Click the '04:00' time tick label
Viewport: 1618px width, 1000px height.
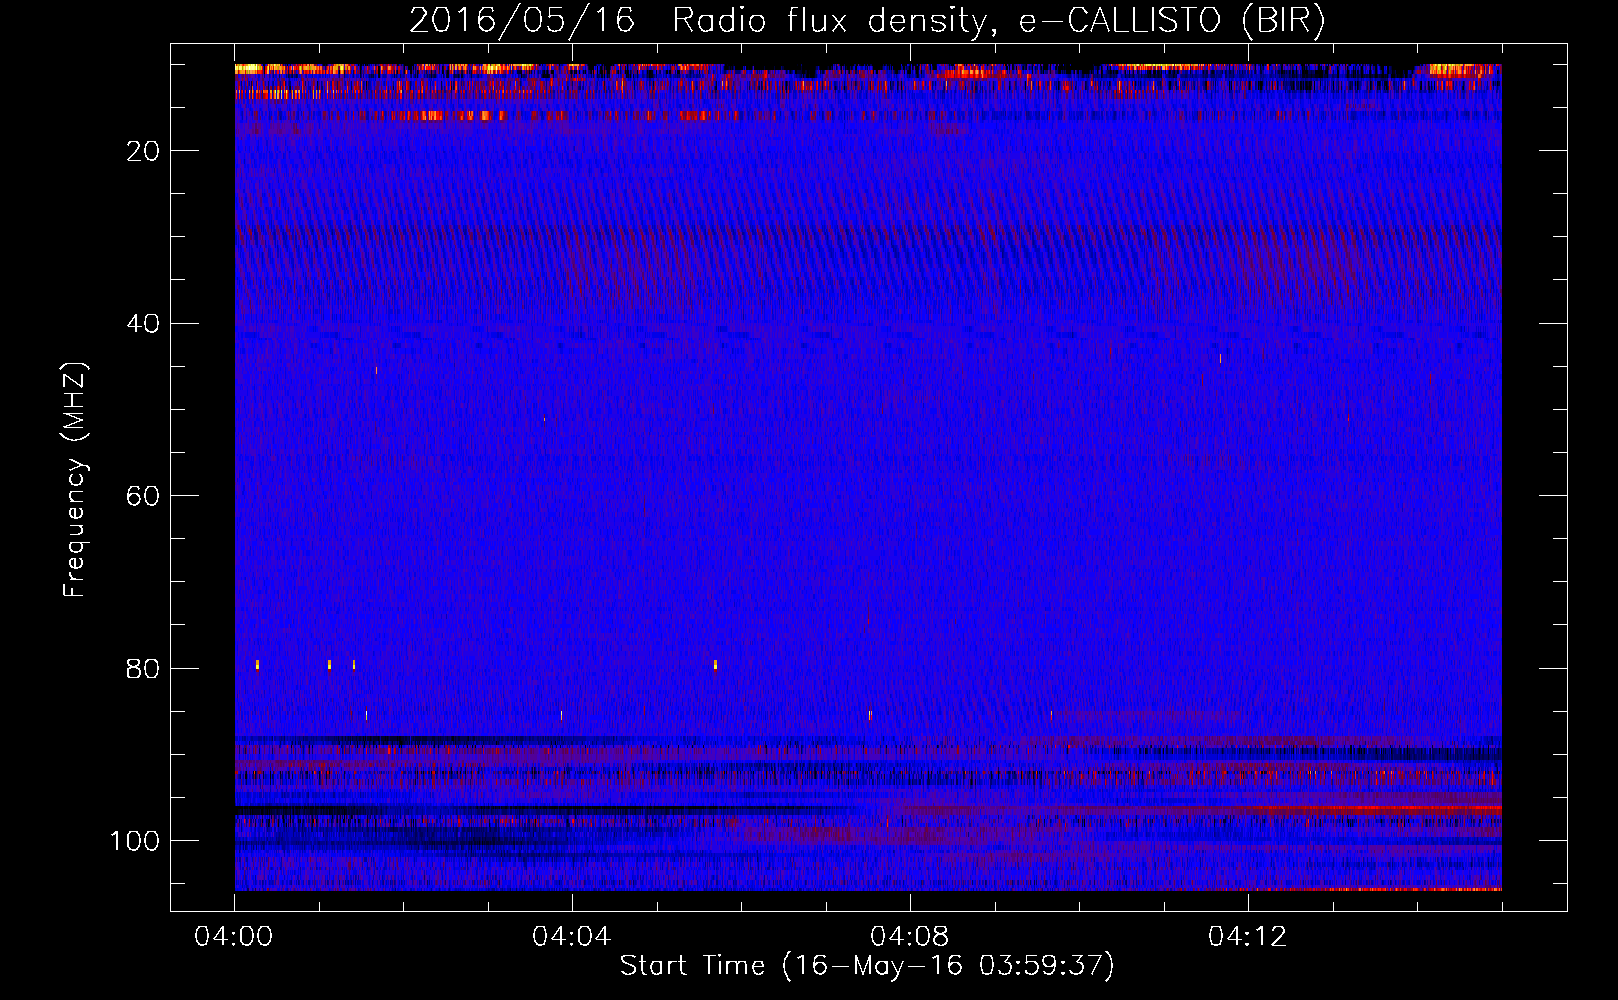coord(234,937)
